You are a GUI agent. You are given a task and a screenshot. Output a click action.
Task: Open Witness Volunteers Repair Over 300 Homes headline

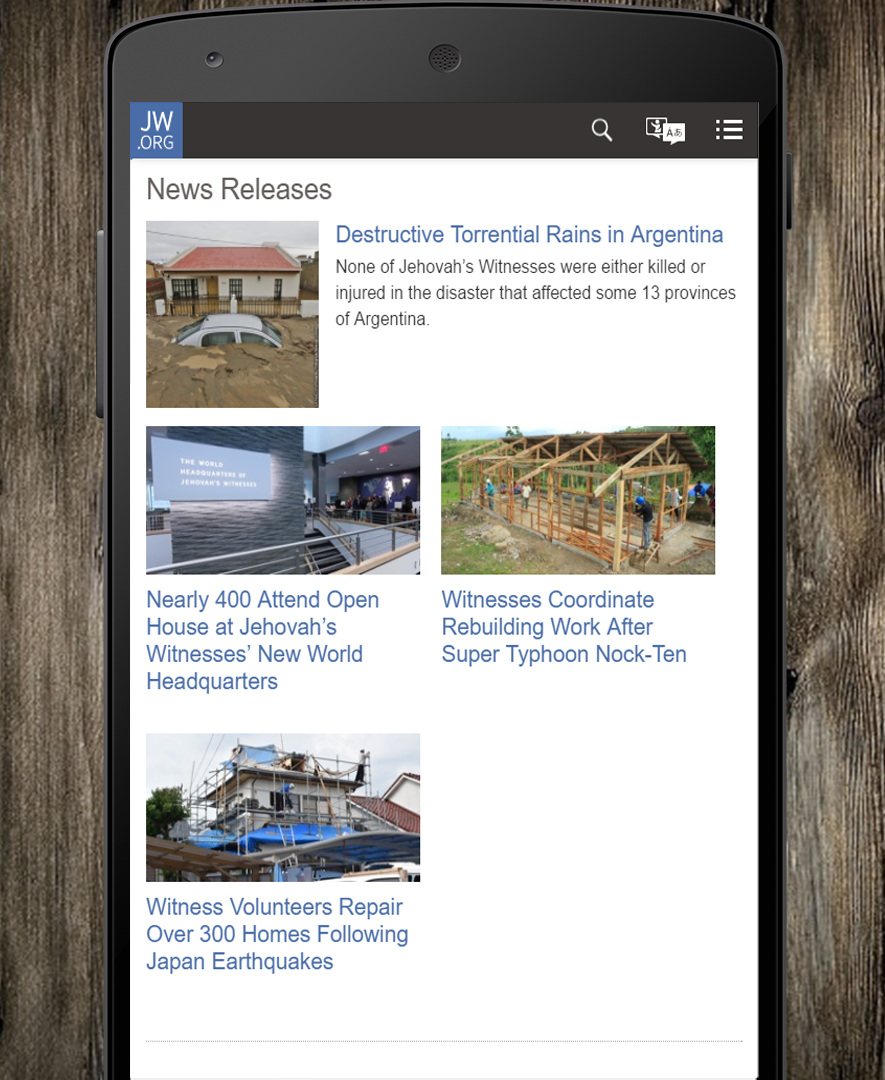click(x=277, y=934)
